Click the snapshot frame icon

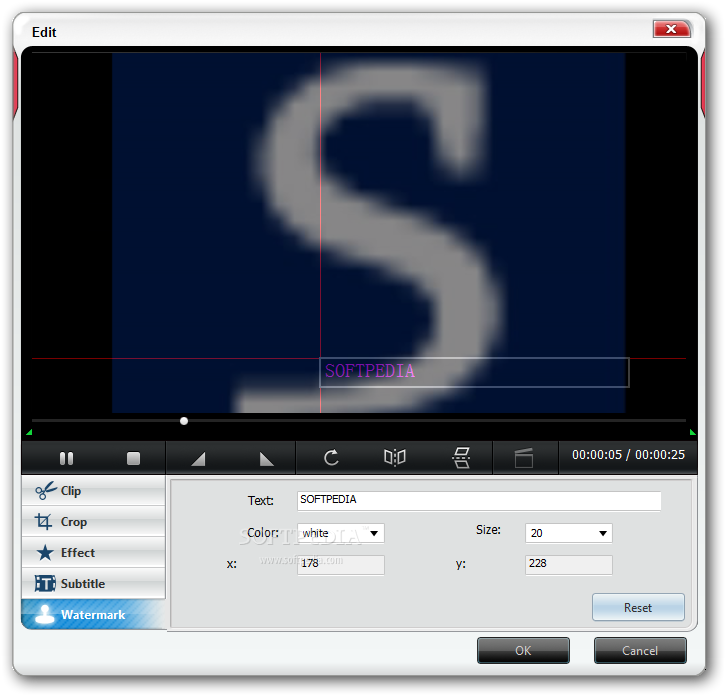pyautogui.click(x=524, y=458)
